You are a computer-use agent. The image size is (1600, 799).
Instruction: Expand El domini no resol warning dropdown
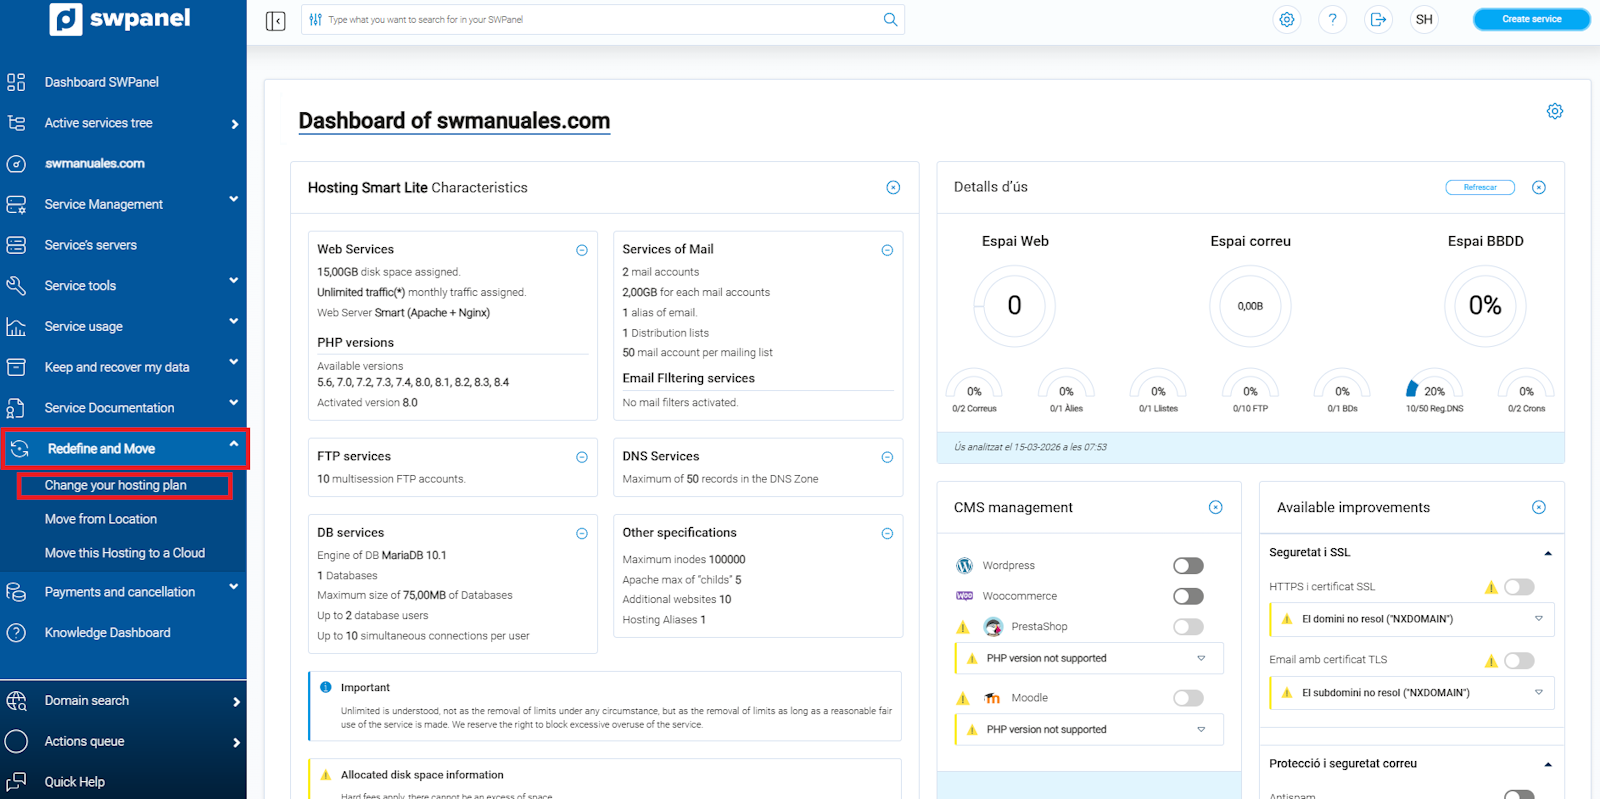[x=1538, y=619]
